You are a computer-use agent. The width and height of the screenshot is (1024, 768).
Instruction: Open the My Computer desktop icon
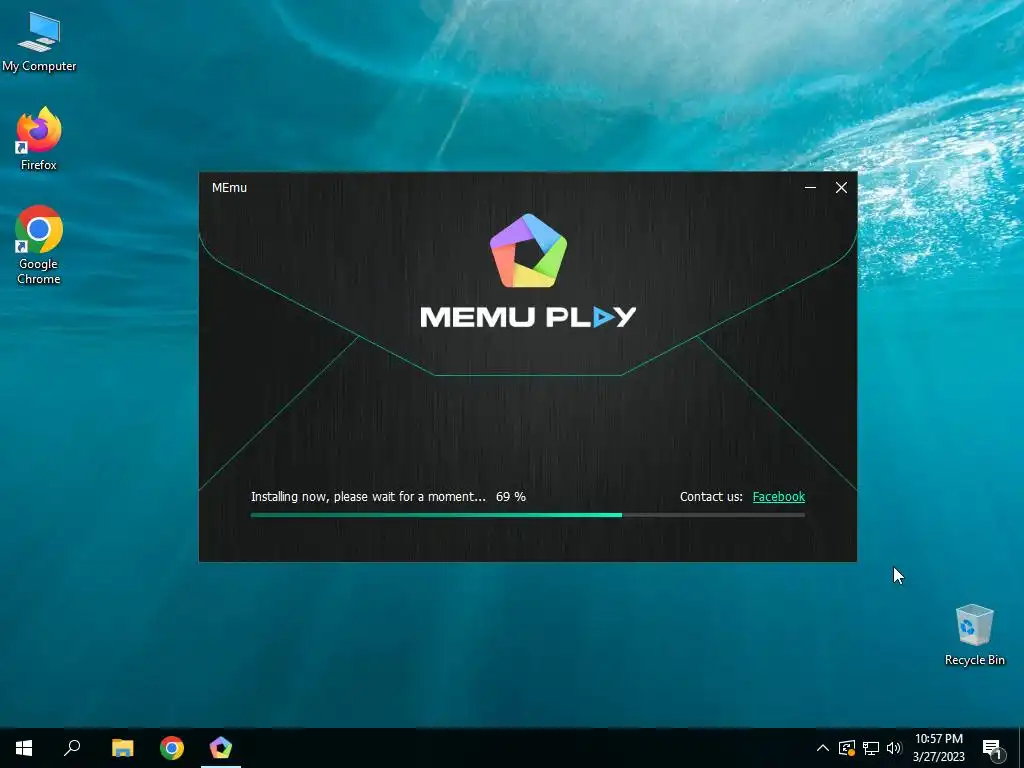[x=39, y=42]
